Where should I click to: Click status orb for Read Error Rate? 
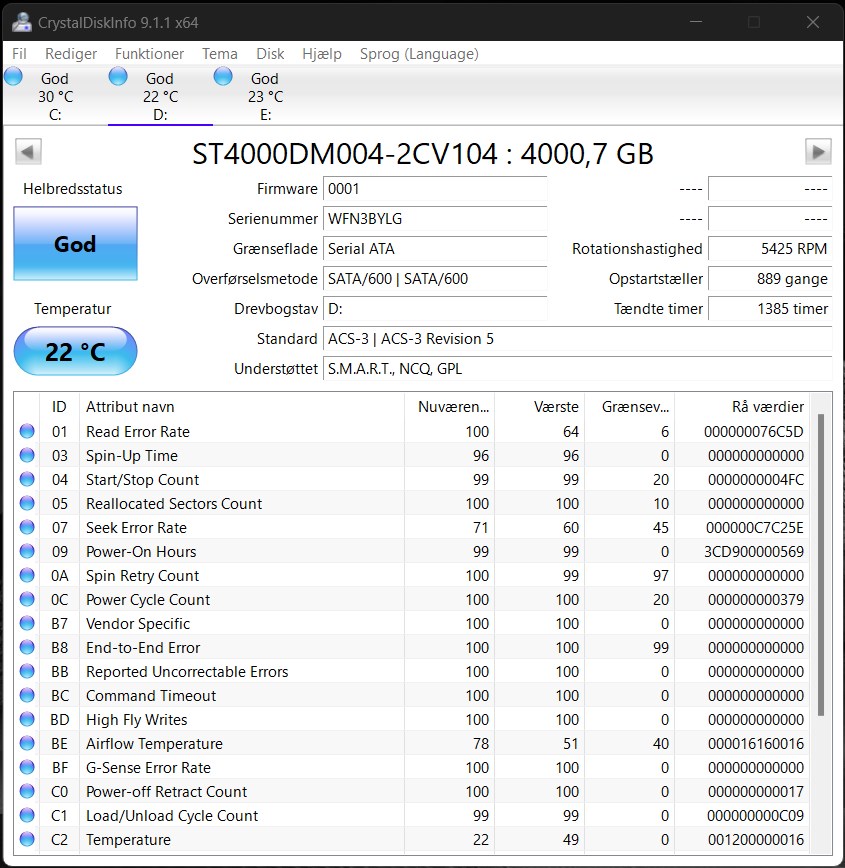click(x=26, y=432)
